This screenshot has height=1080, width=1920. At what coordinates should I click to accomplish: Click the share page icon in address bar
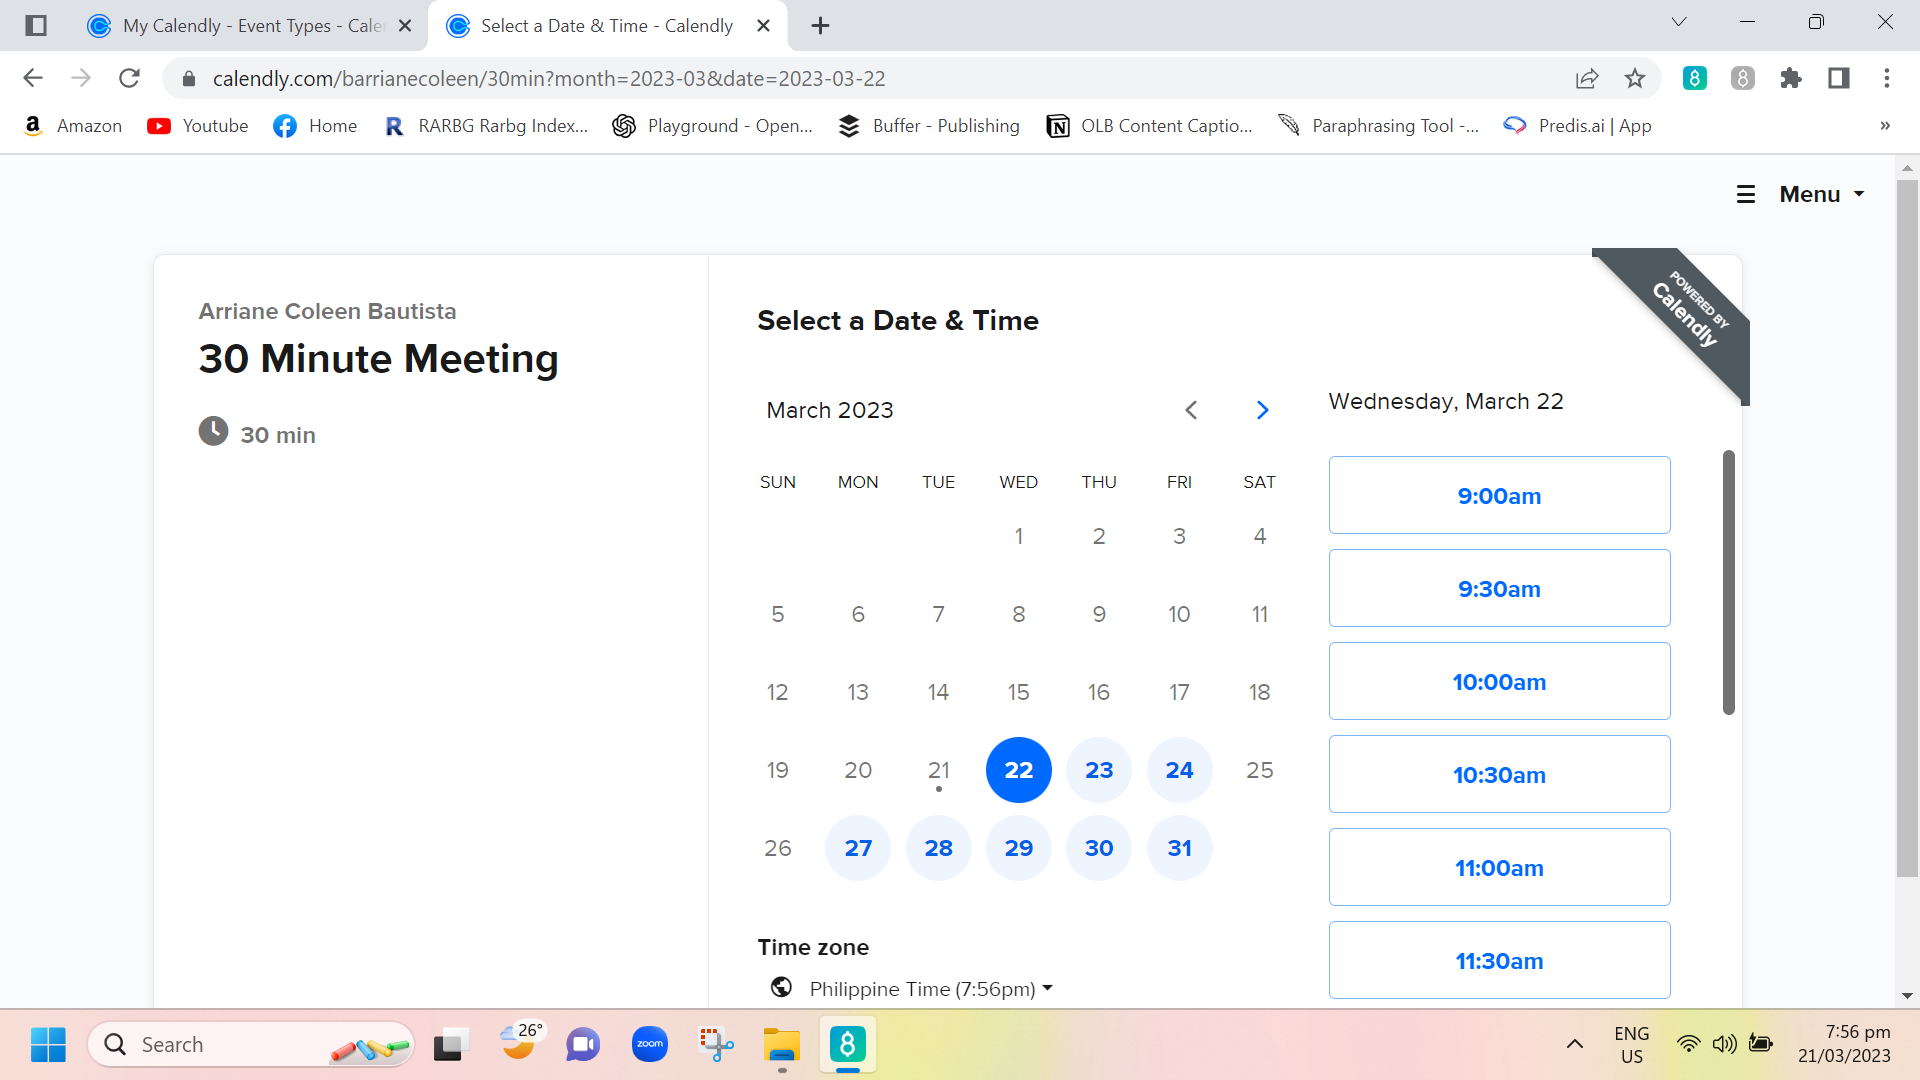point(1587,78)
